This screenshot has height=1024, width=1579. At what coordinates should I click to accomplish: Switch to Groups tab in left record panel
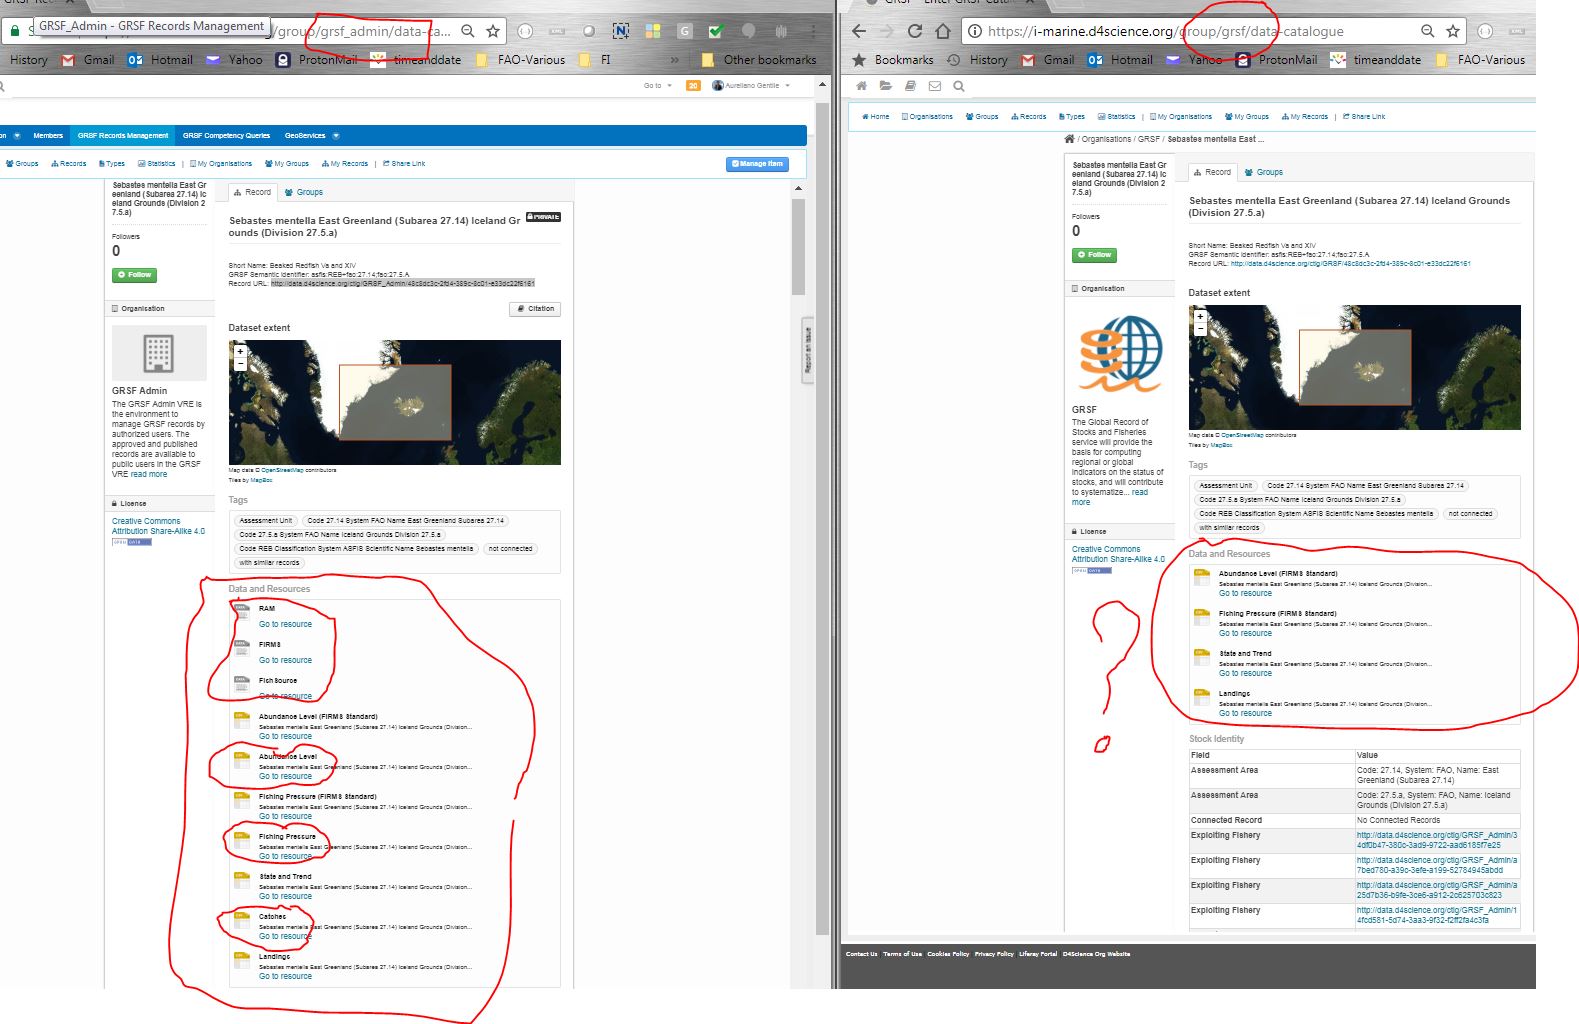(304, 192)
